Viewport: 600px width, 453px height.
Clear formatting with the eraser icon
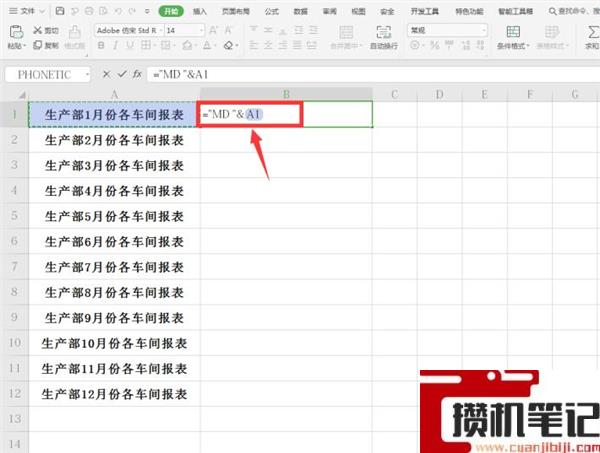coord(228,46)
